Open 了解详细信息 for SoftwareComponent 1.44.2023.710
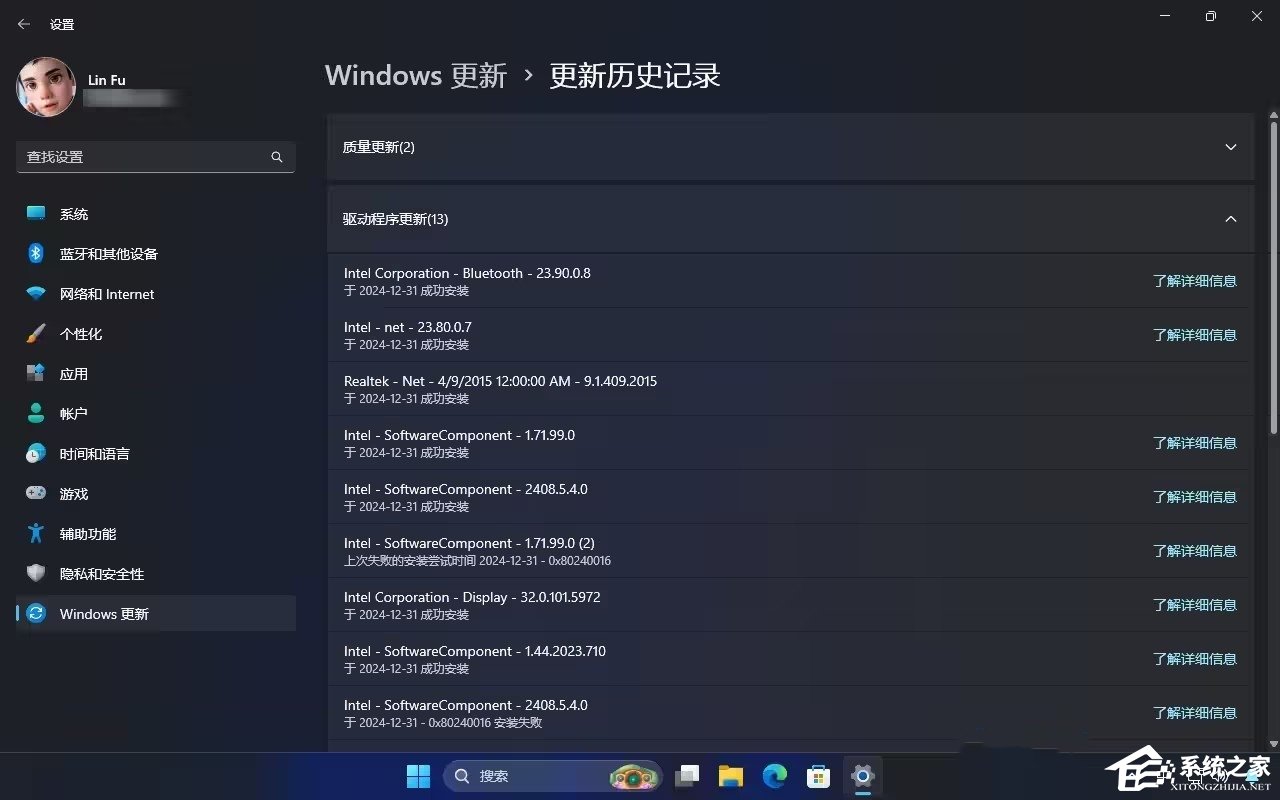This screenshot has width=1280, height=800. (x=1195, y=659)
